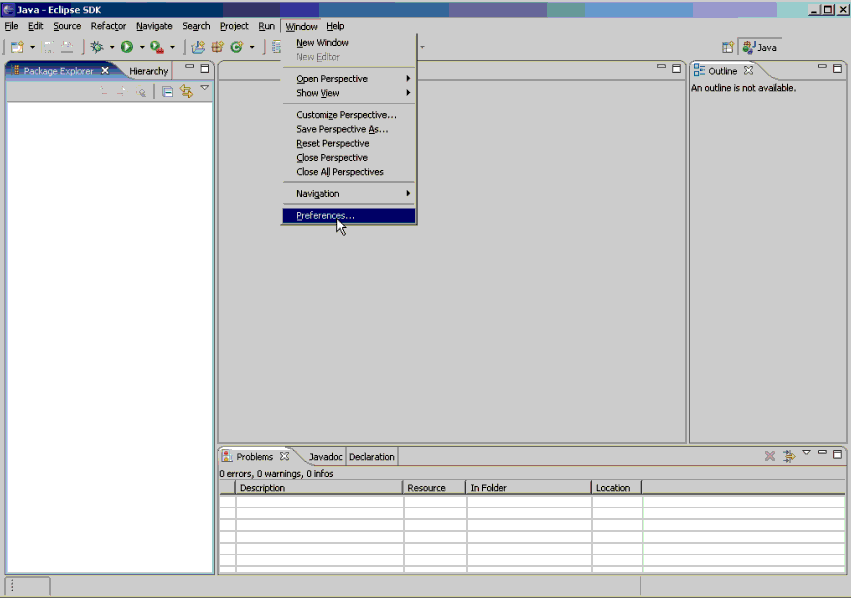Open the Navigate menu

pos(154,26)
